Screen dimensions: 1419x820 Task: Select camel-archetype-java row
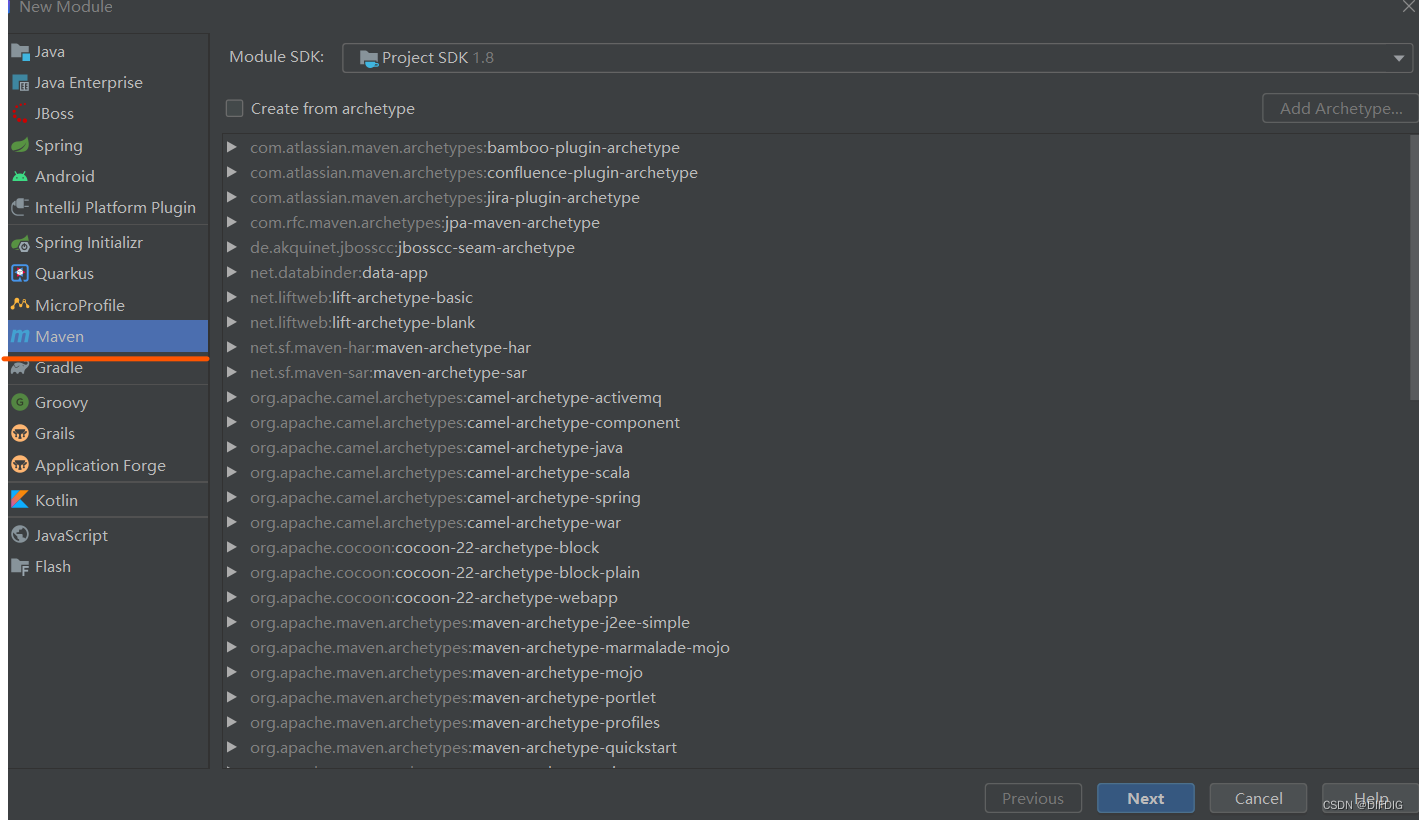pyautogui.click(x=816, y=447)
